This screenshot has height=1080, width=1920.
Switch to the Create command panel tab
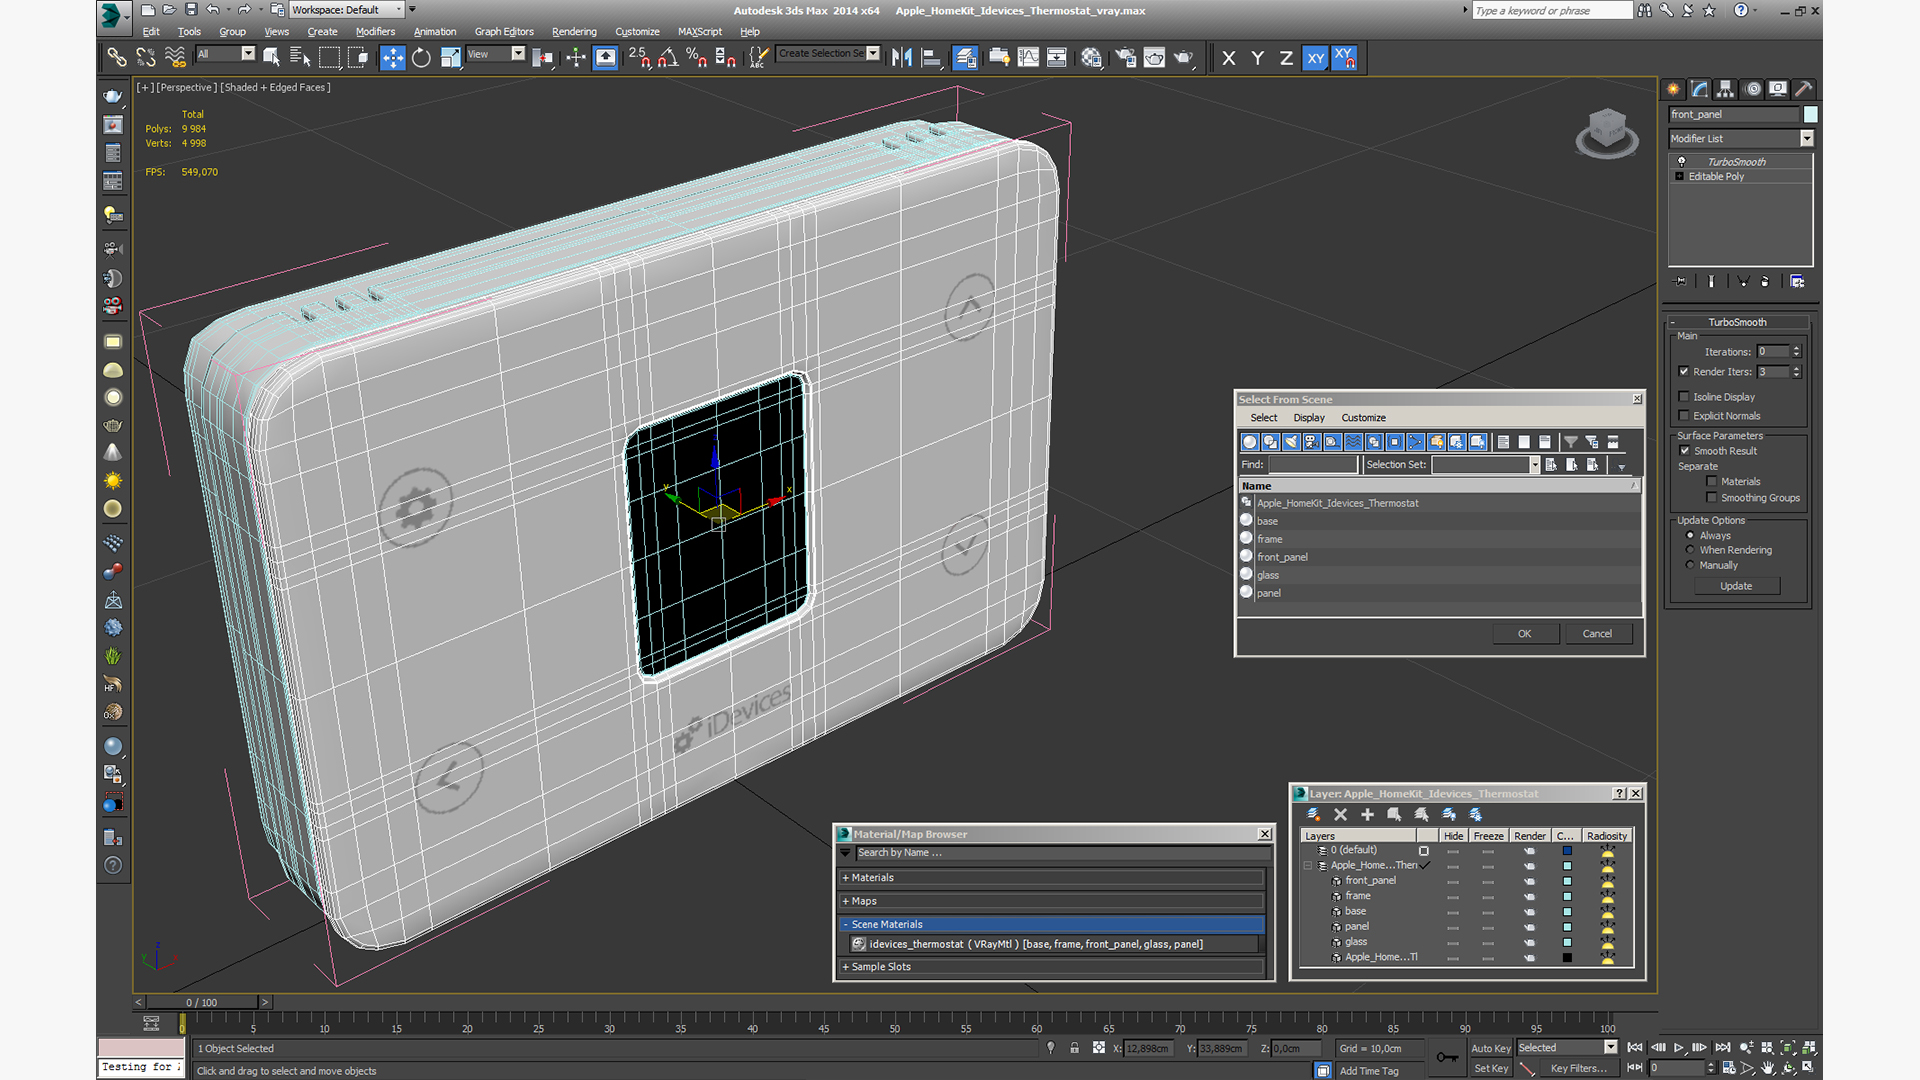1673,89
